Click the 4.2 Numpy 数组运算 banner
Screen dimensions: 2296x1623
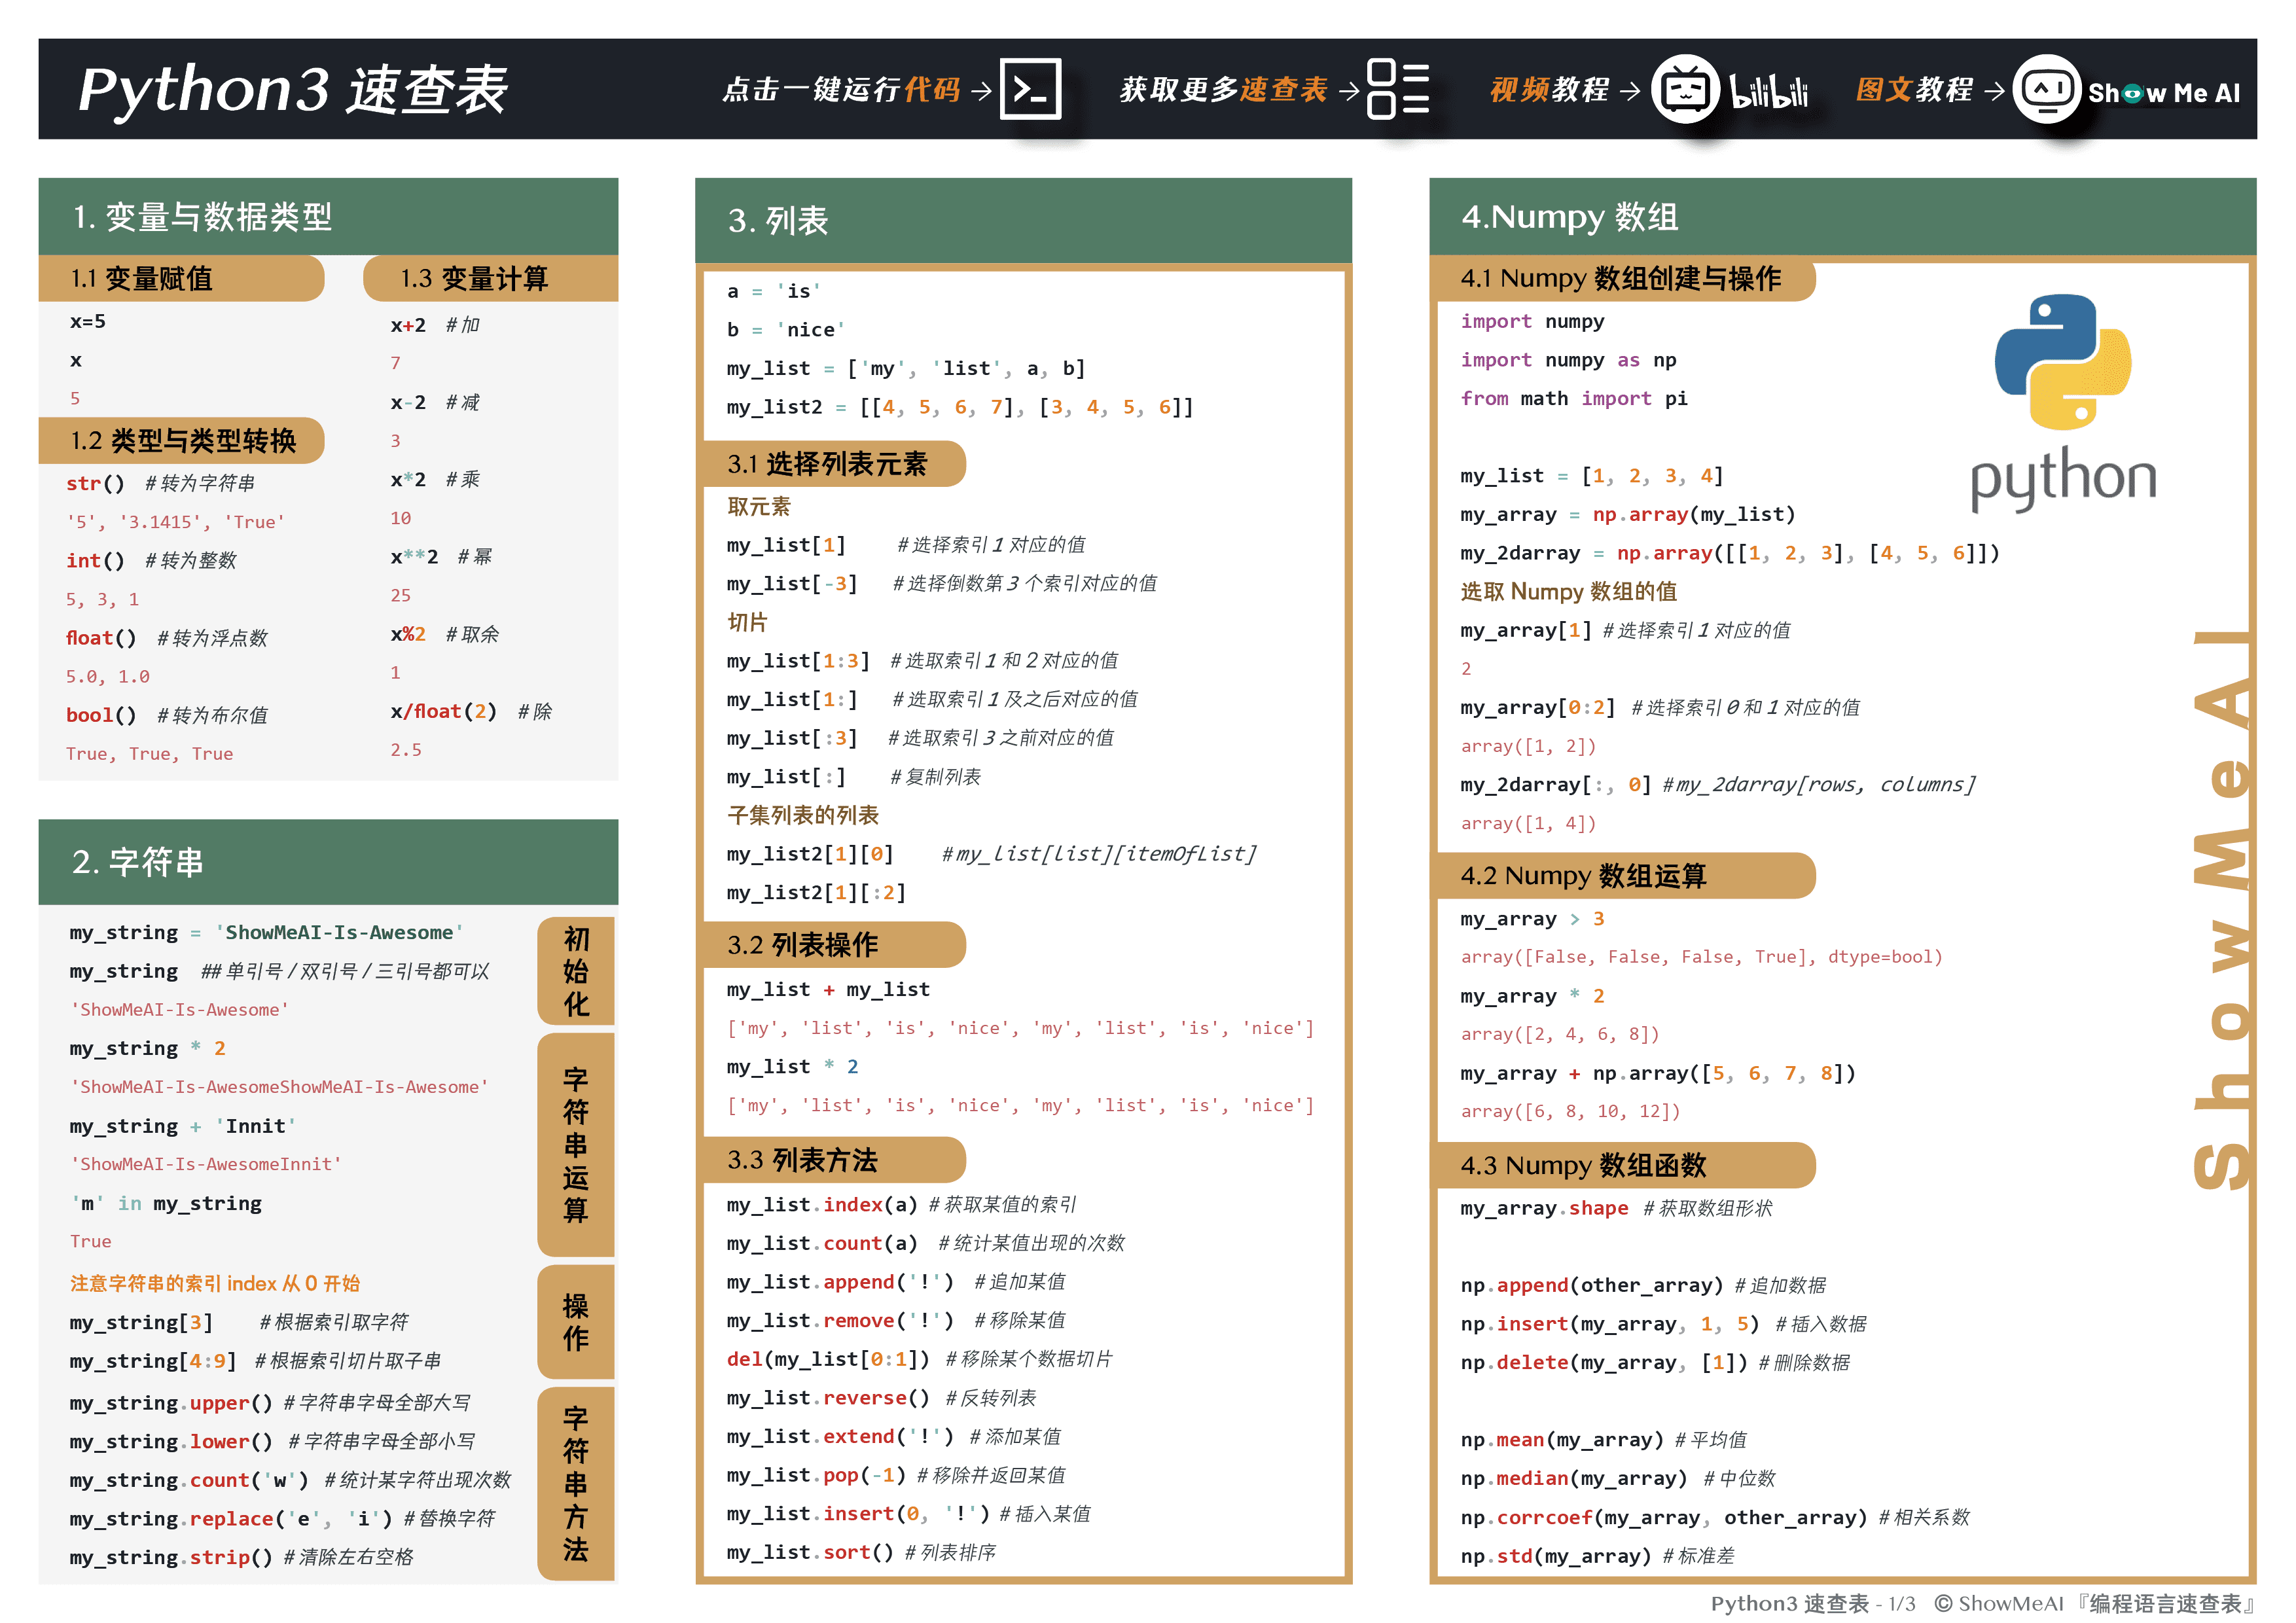(1585, 876)
